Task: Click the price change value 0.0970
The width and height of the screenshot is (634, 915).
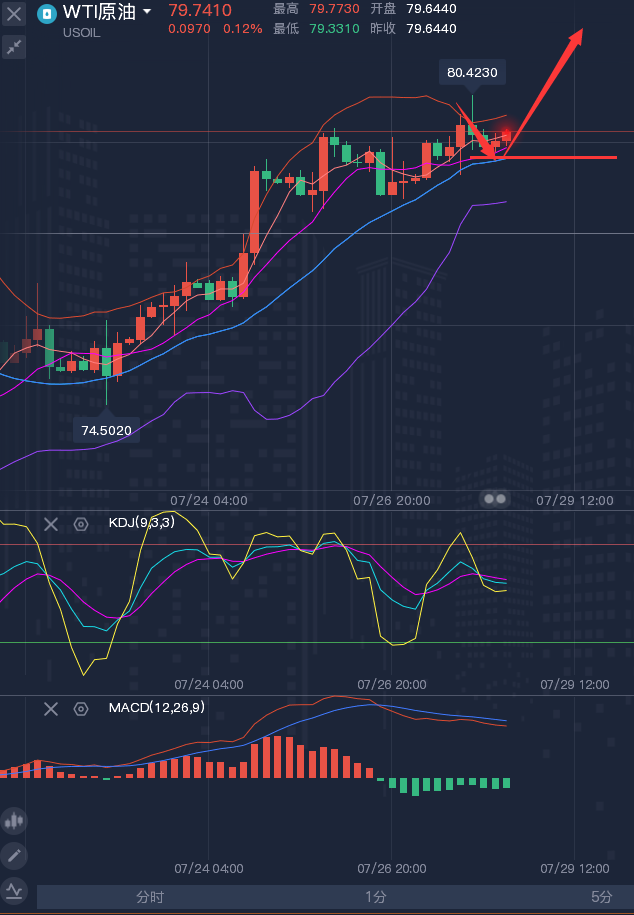Action: (189, 29)
